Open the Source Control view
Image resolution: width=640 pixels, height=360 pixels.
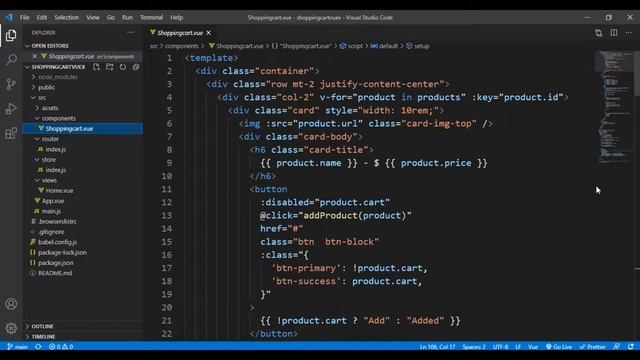click(x=11, y=84)
